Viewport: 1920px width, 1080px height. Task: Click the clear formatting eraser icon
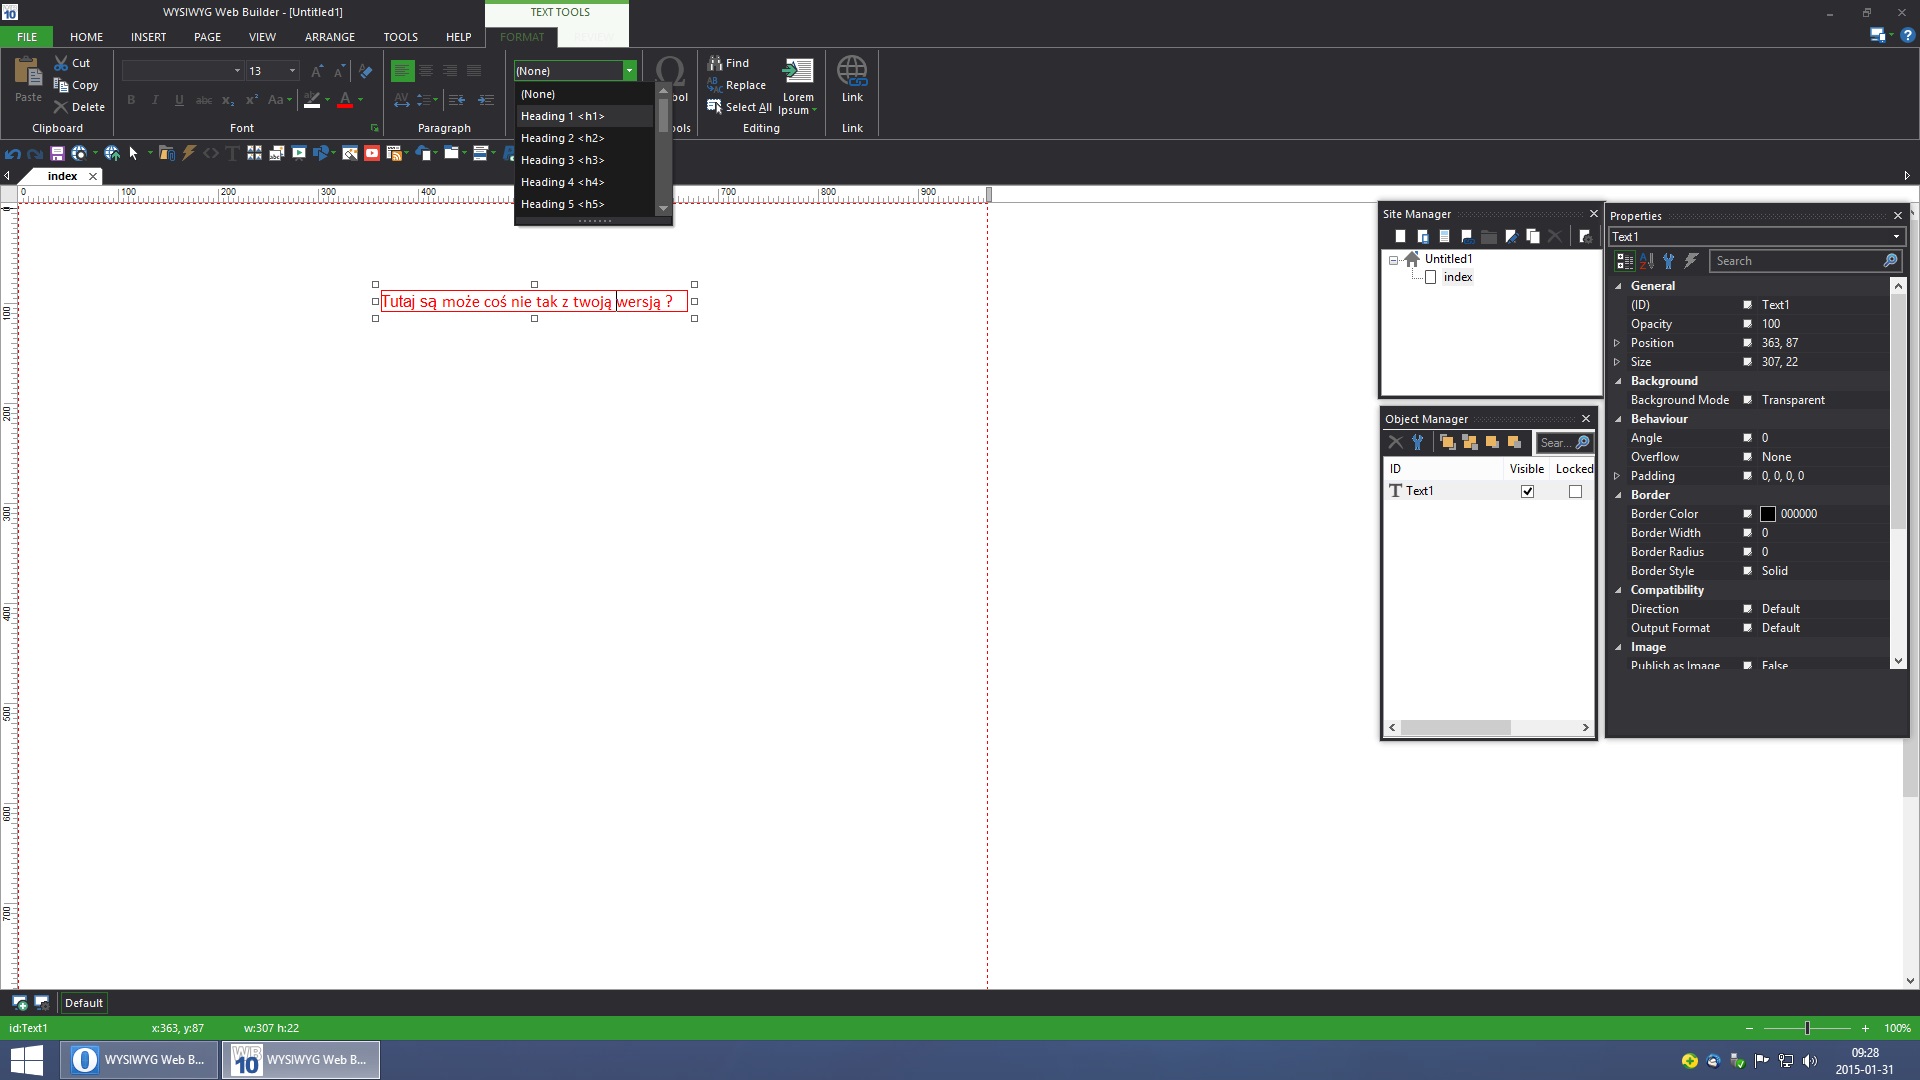[x=366, y=71]
